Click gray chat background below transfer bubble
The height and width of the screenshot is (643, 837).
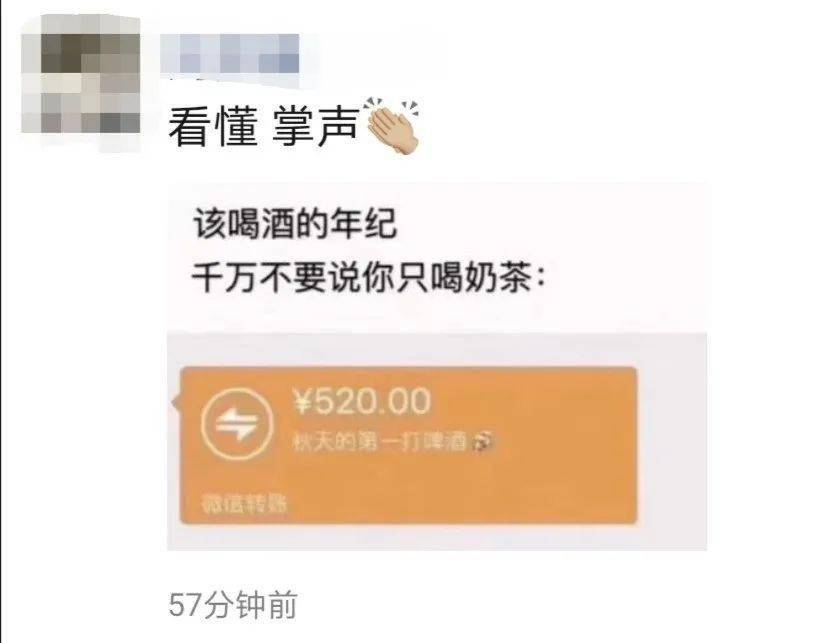437,537
